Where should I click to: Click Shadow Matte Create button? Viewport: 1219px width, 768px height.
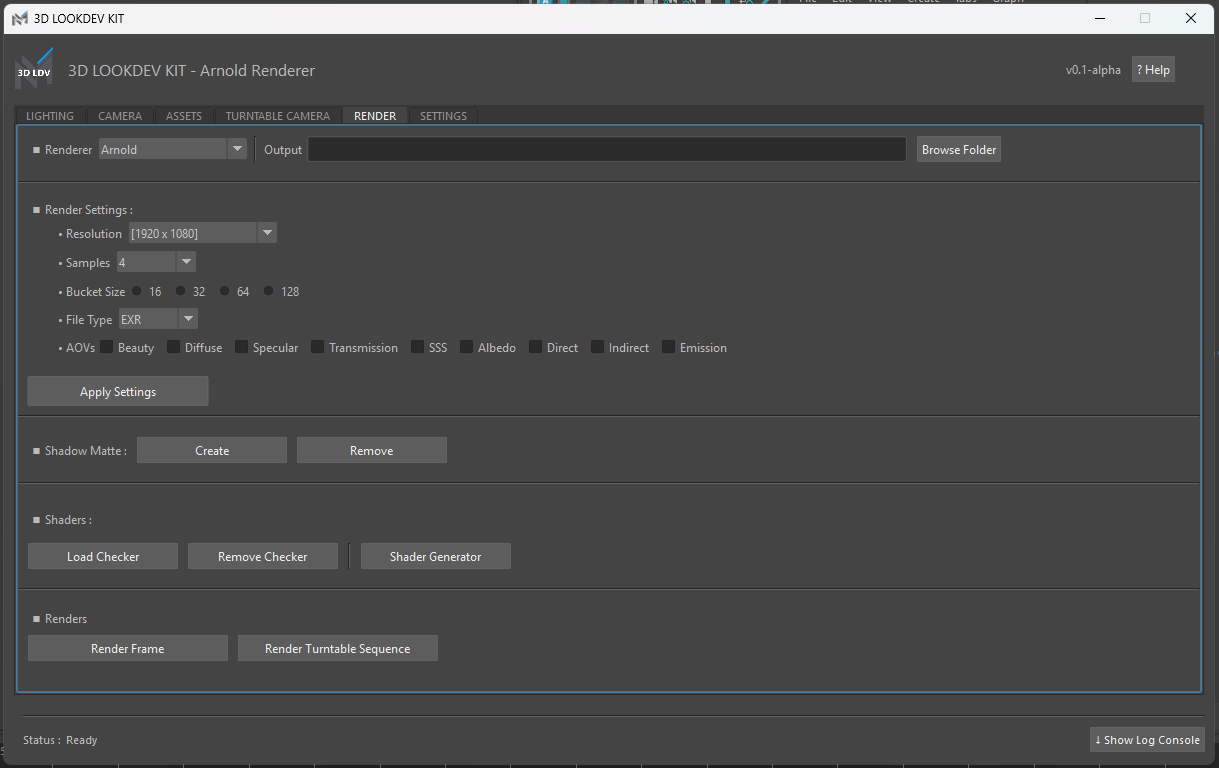point(212,450)
